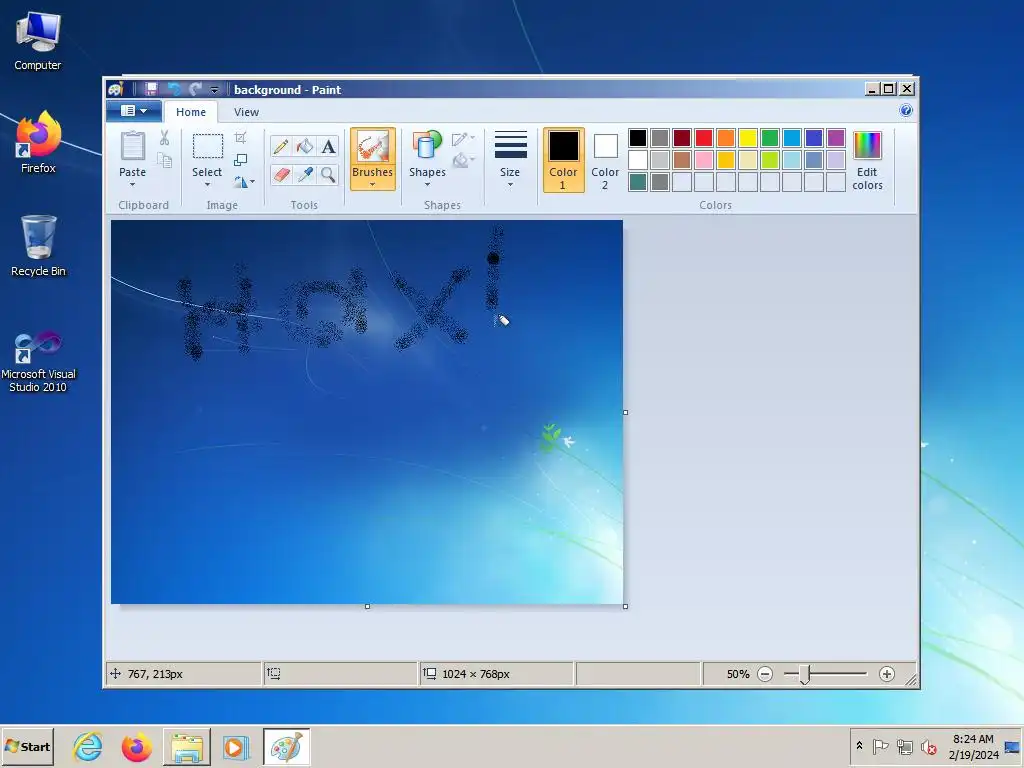1024x768 pixels.
Task: Pick the orange color swatch
Action: (726, 138)
